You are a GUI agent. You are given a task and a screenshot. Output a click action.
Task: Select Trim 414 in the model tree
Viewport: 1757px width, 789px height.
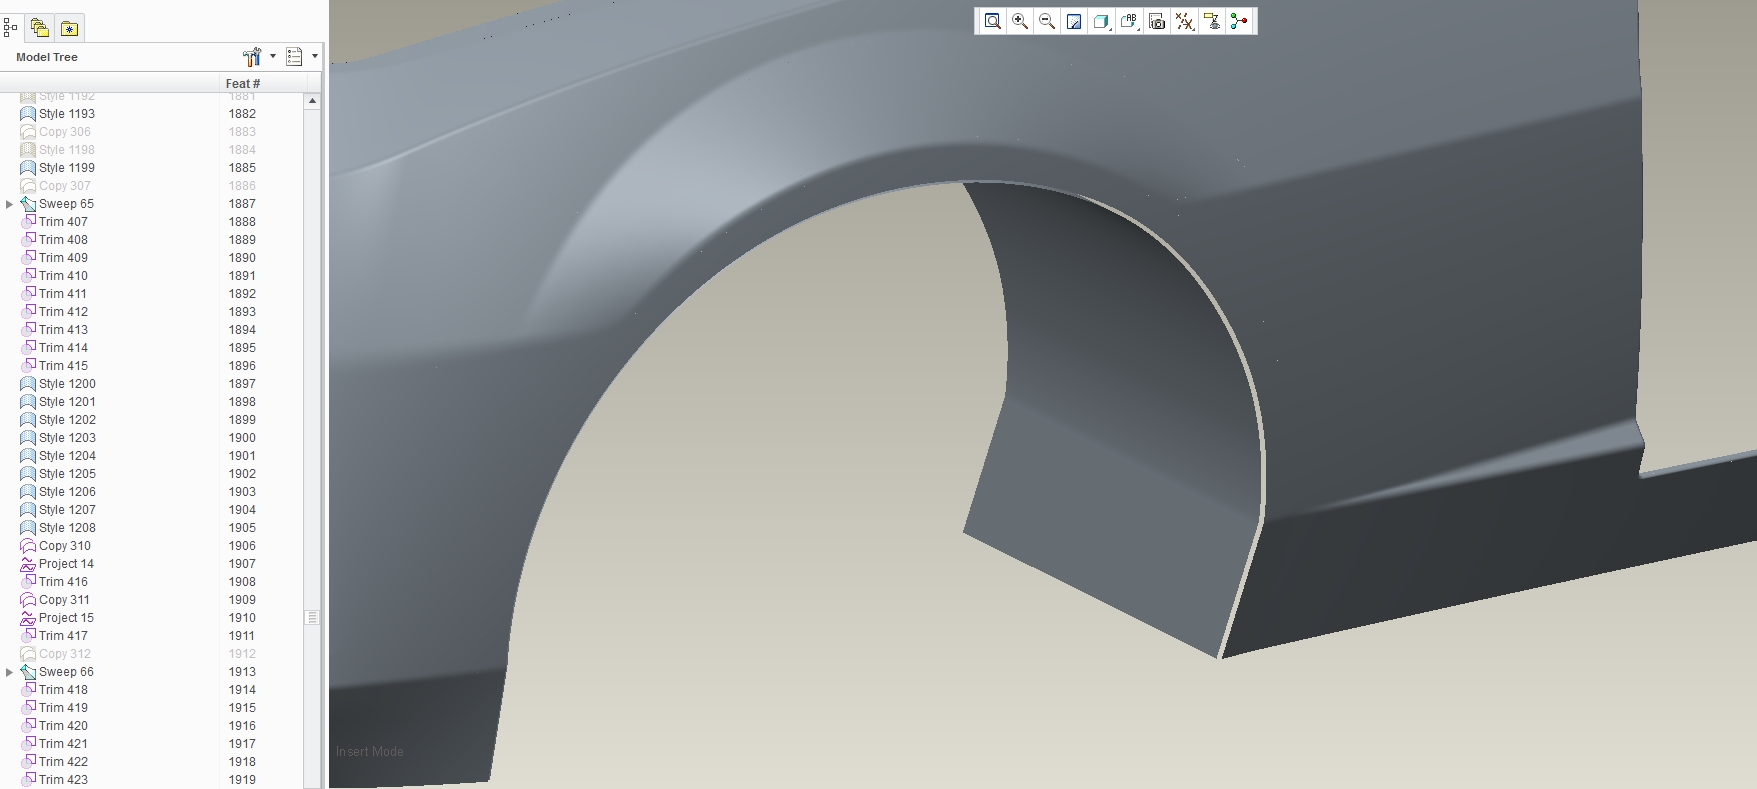click(x=63, y=348)
